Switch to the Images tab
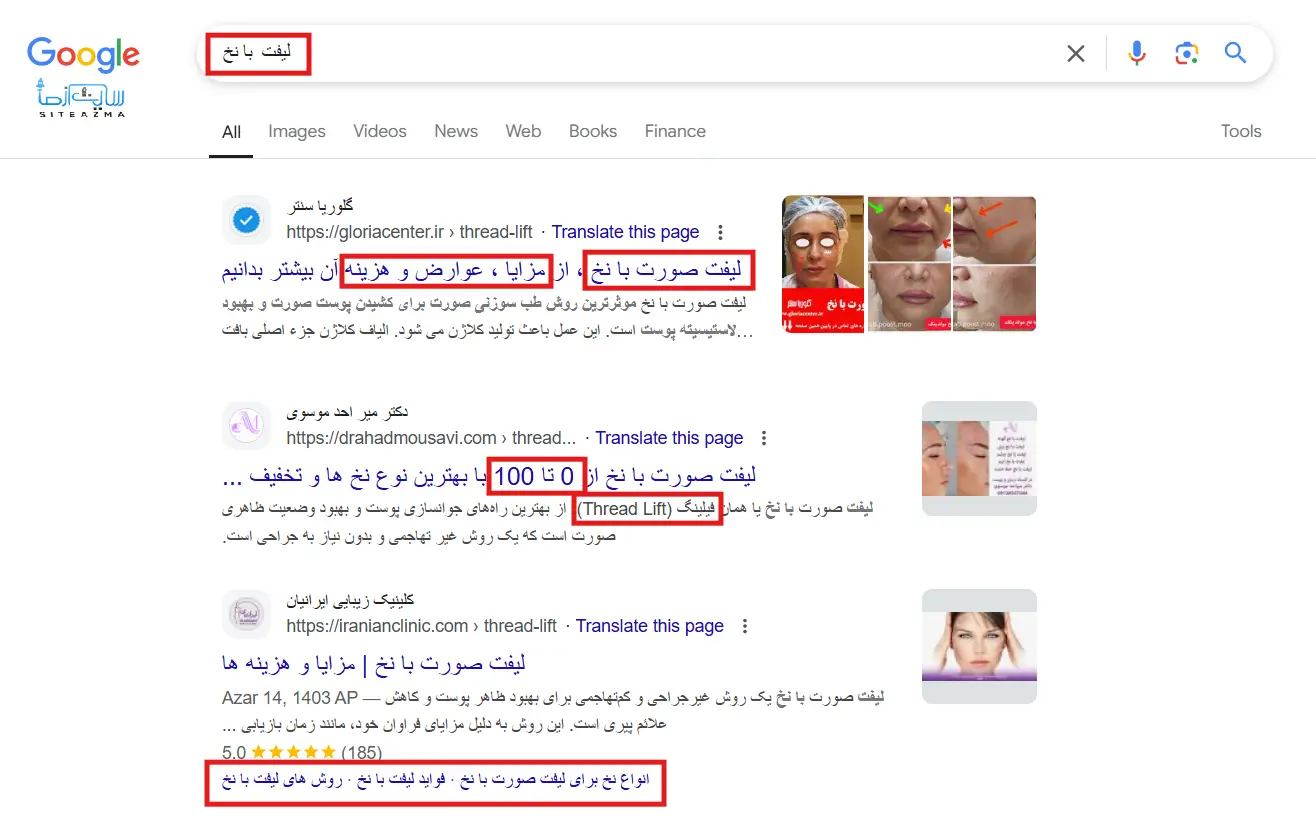This screenshot has width=1316, height=831. click(x=297, y=131)
